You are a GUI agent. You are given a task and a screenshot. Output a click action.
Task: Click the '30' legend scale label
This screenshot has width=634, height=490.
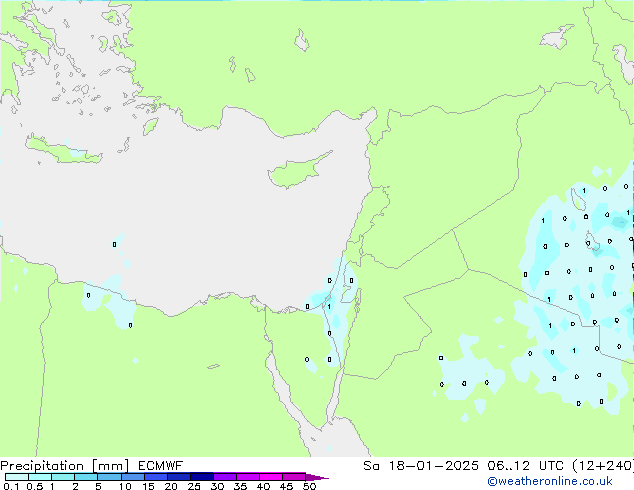pyautogui.click(x=217, y=486)
